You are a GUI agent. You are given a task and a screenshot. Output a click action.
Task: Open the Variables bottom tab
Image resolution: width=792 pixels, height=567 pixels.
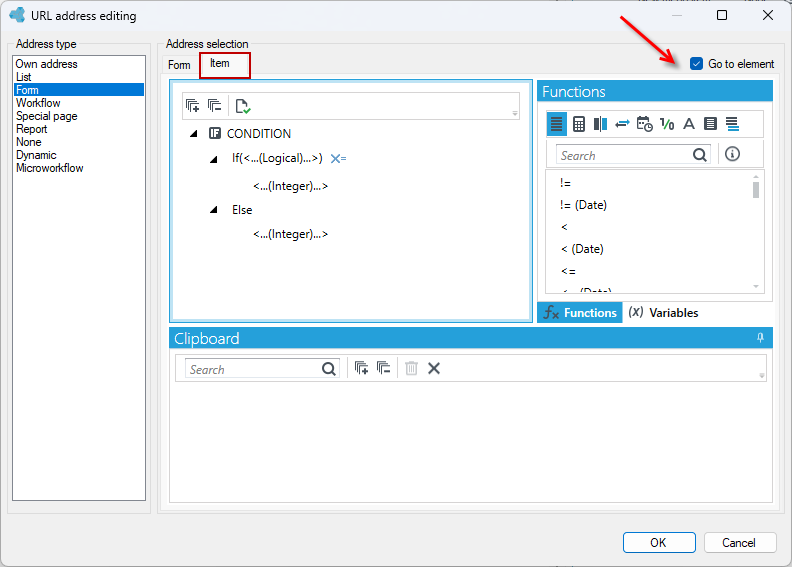(663, 313)
